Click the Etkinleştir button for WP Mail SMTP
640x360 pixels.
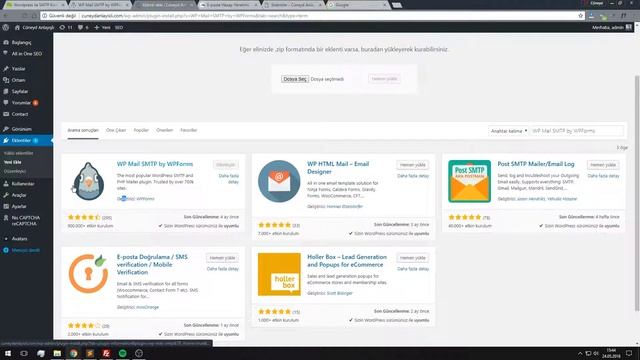[x=226, y=164]
